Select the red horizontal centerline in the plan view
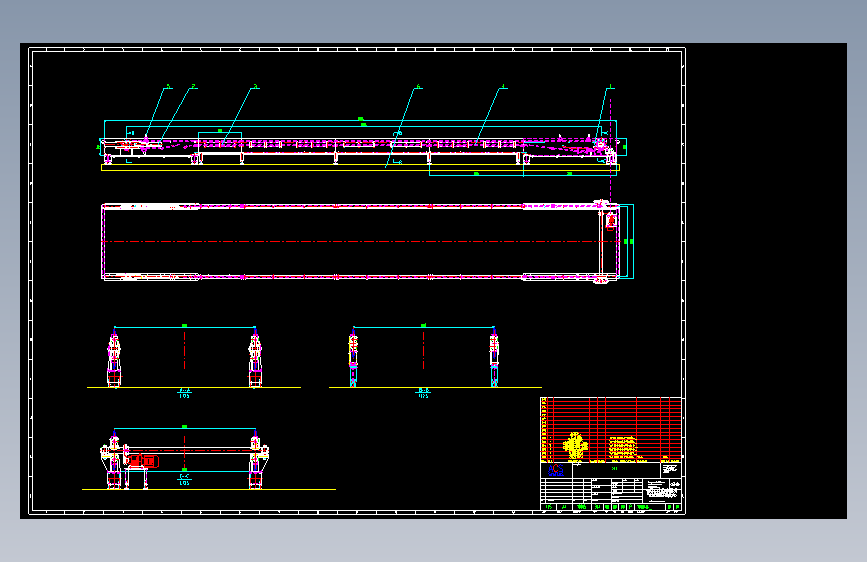 (x=361, y=242)
